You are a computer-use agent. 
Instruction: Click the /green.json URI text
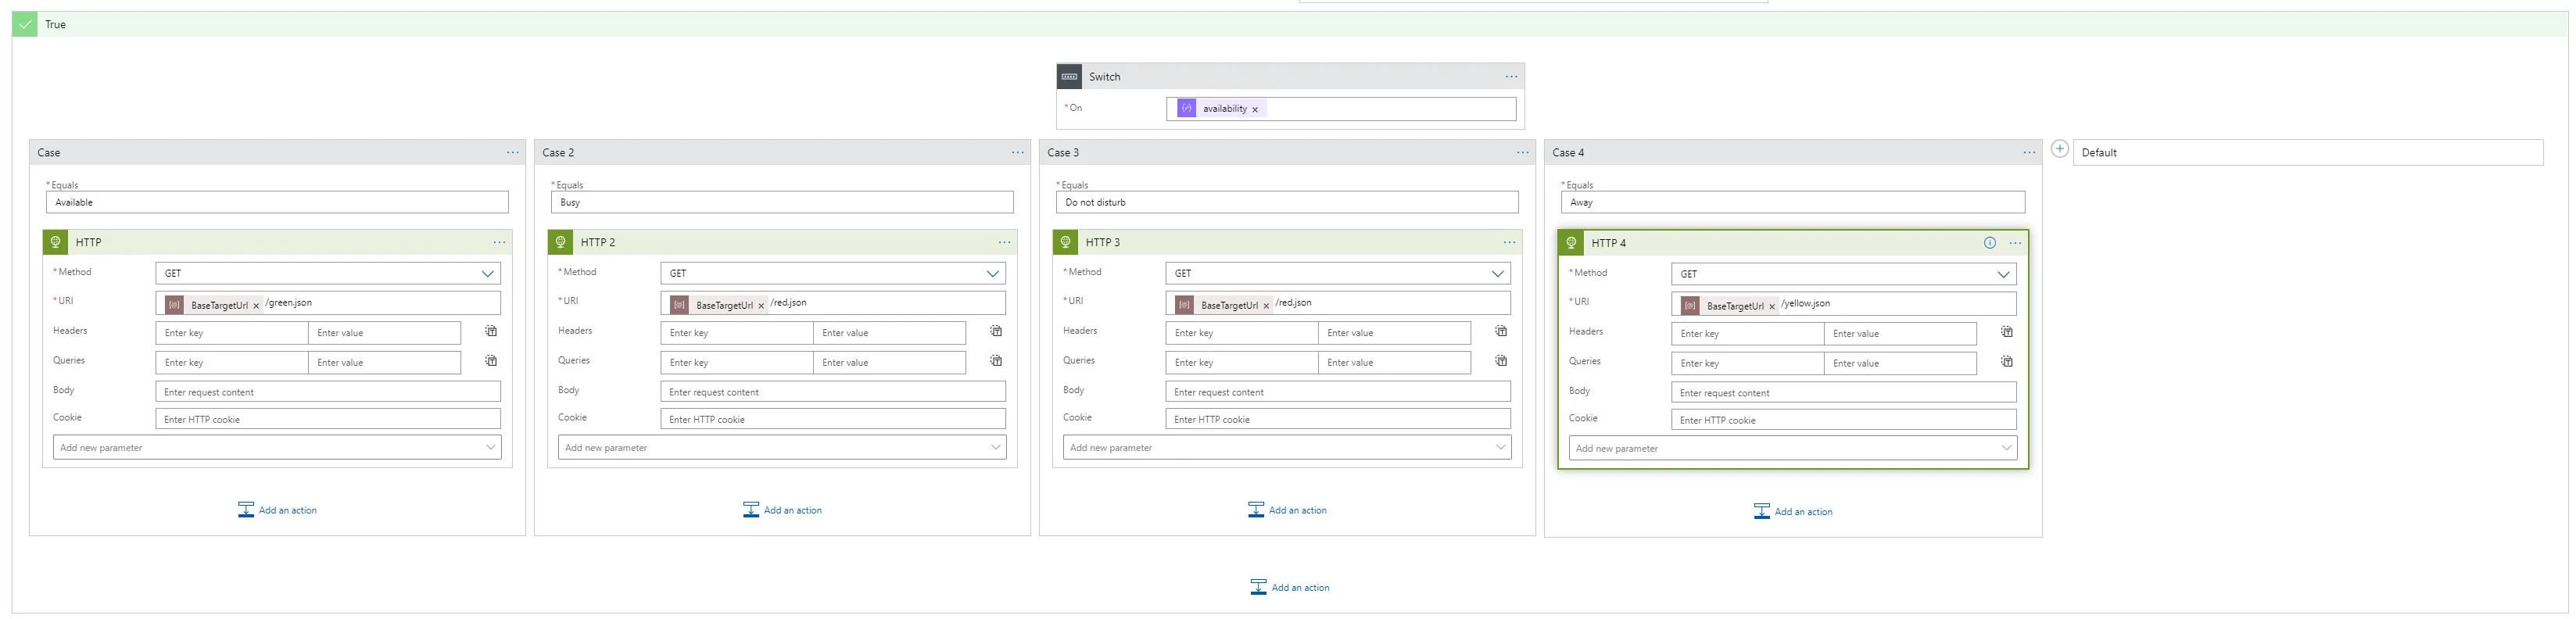tap(289, 303)
